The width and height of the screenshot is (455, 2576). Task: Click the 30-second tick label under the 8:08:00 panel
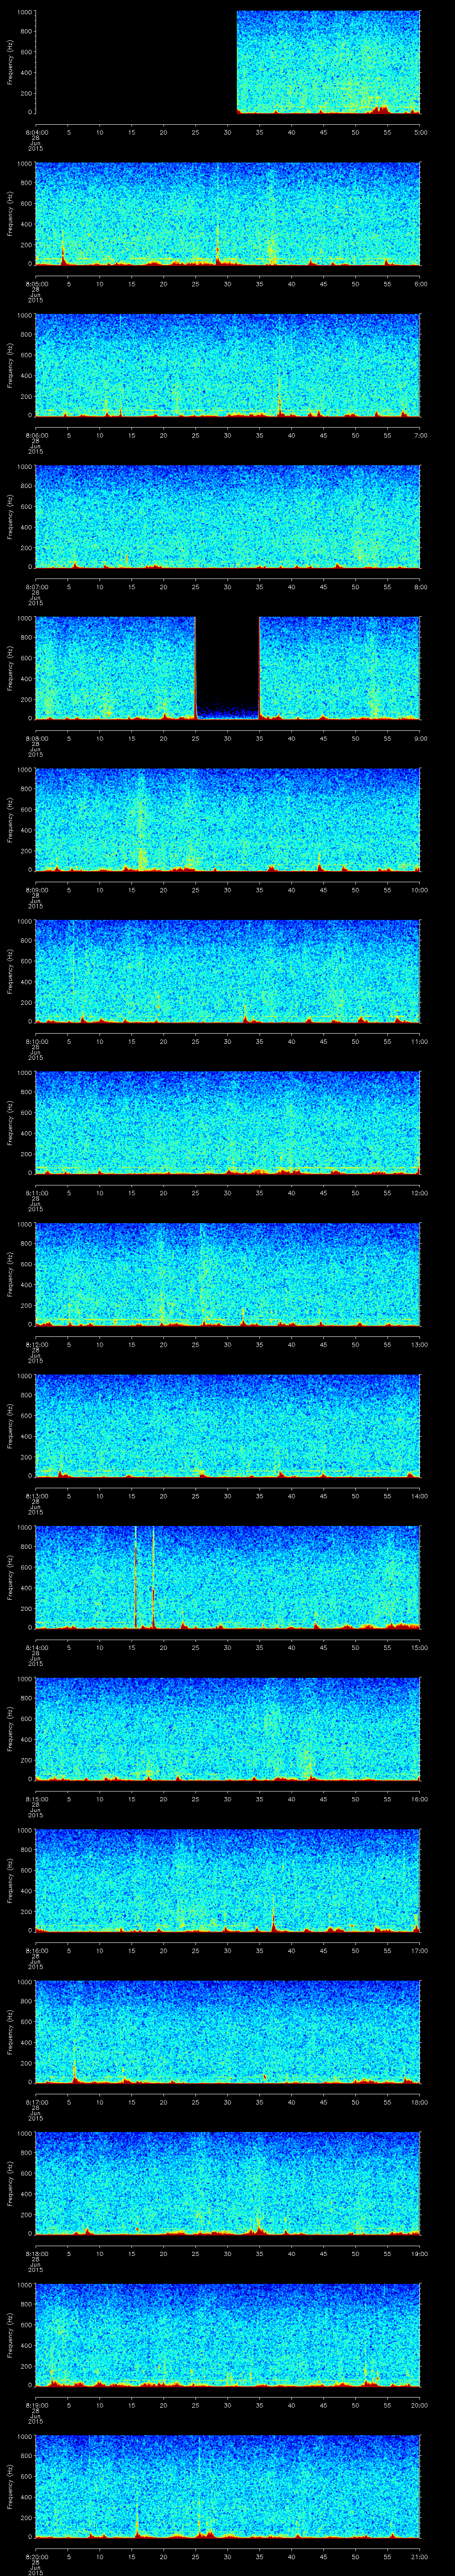[227, 738]
